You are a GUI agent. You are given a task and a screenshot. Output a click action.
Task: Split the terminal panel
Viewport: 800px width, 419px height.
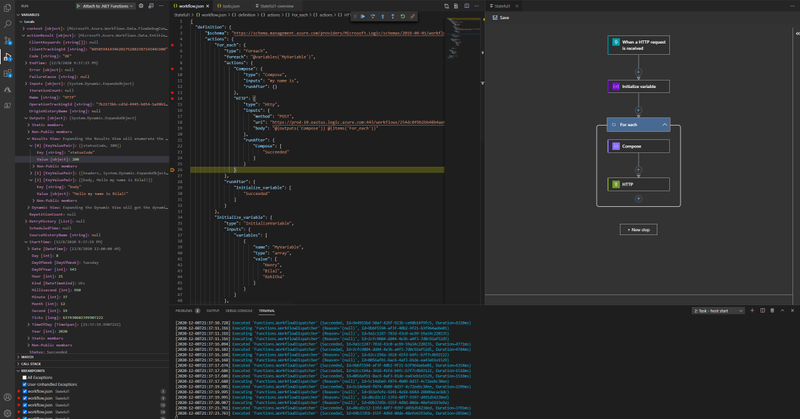(x=762, y=310)
